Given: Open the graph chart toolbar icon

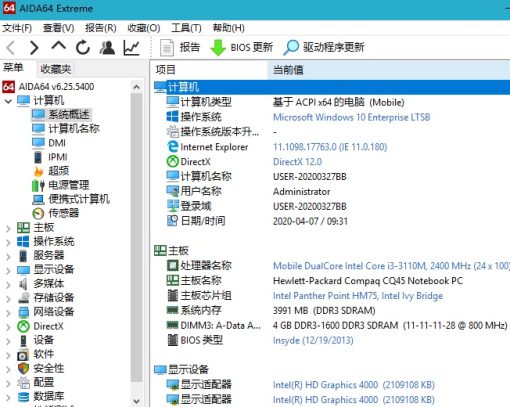Looking at the screenshot, I should click(131, 48).
